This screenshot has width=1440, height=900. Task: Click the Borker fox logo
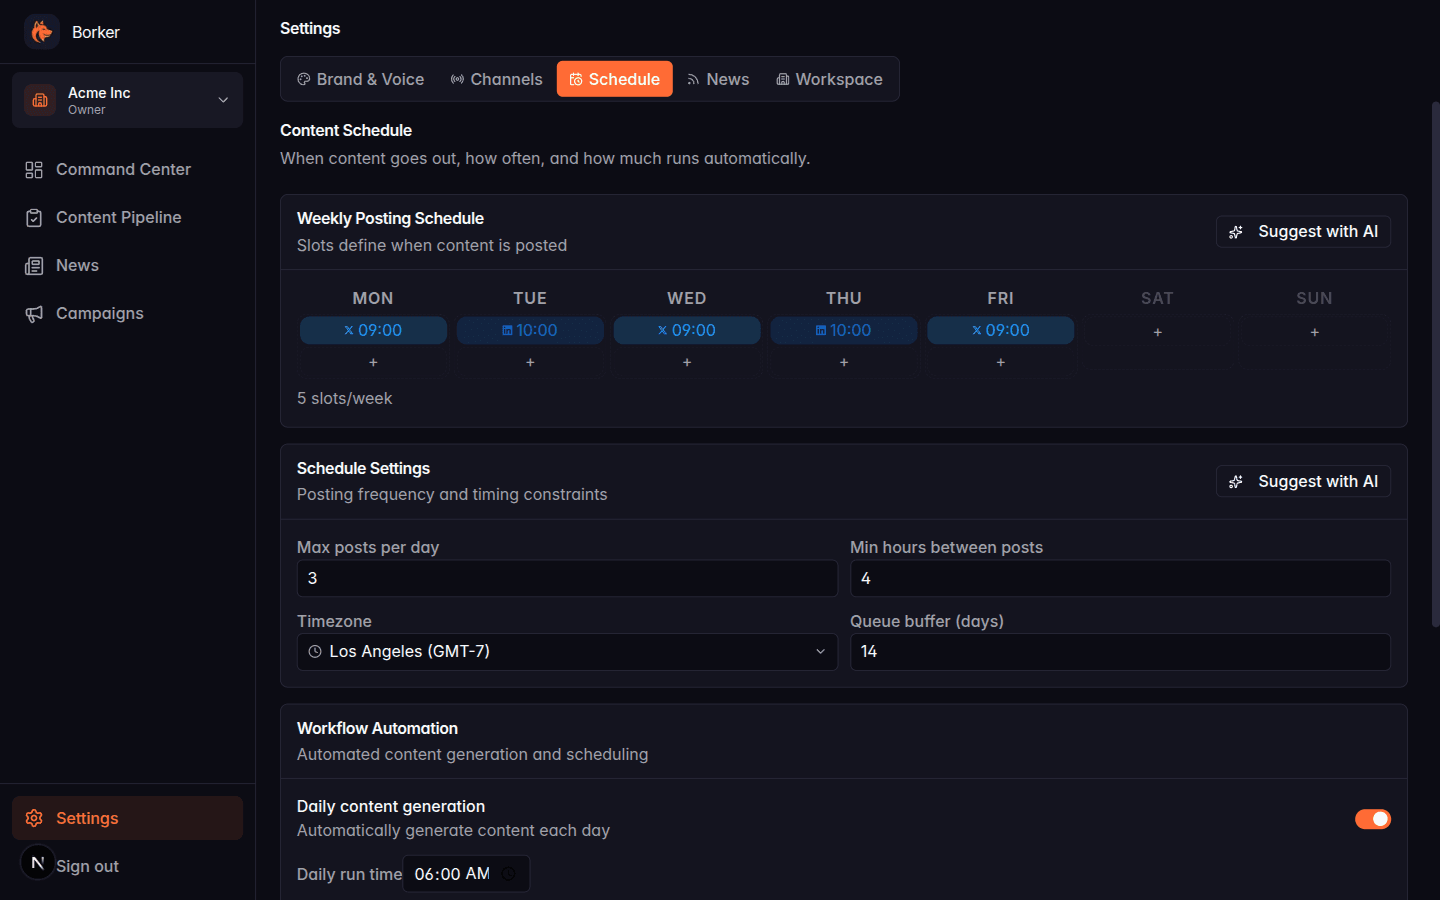(x=41, y=31)
